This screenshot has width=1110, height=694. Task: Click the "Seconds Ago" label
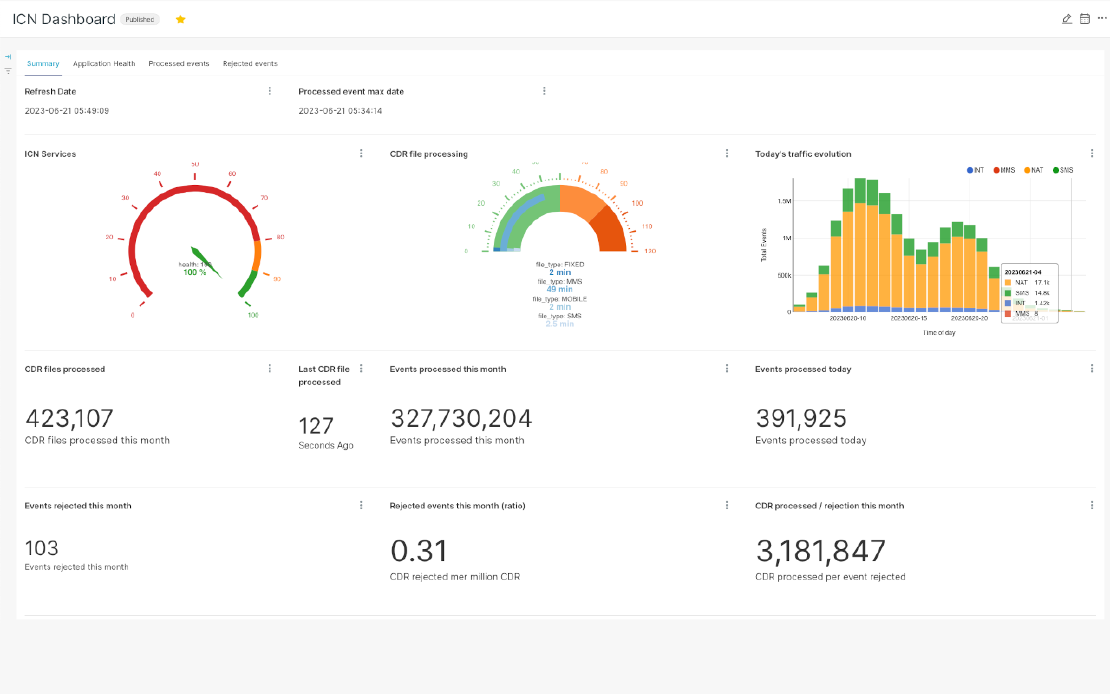(x=326, y=445)
